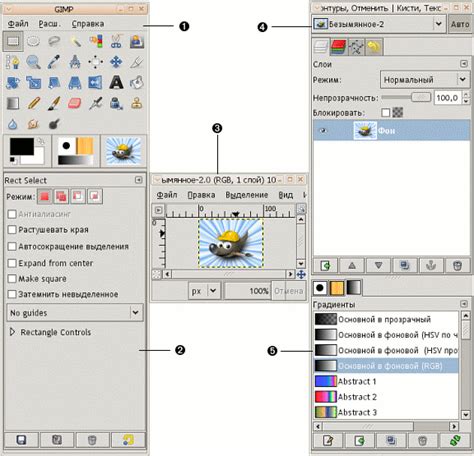Open the px unit dropdown
The image size is (474, 456).
tap(203, 291)
